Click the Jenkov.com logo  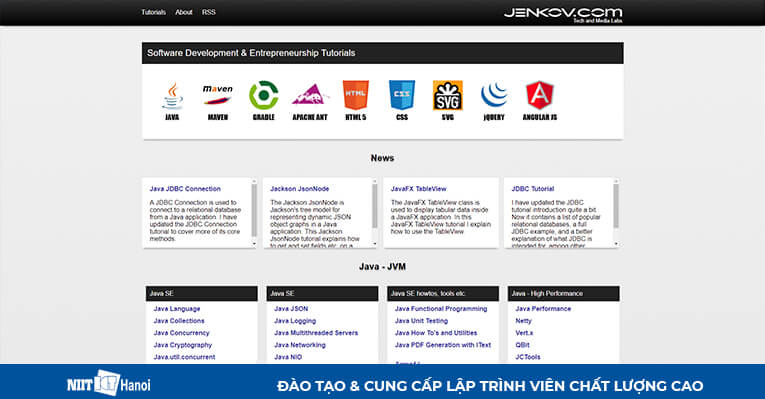pyautogui.click(x=563, y=14)
